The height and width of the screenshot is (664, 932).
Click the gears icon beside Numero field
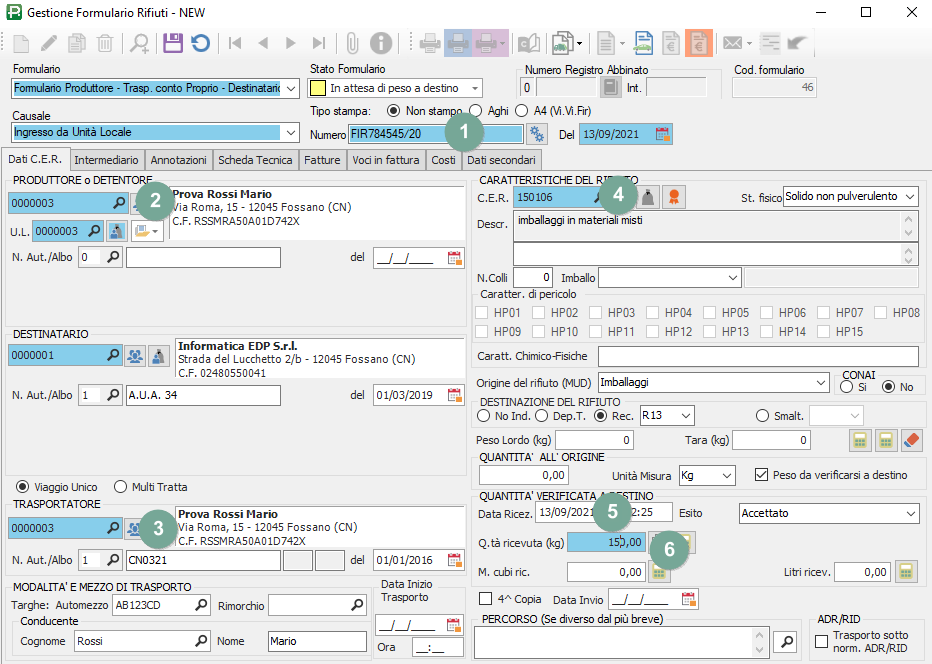click(x=538, y=134)
